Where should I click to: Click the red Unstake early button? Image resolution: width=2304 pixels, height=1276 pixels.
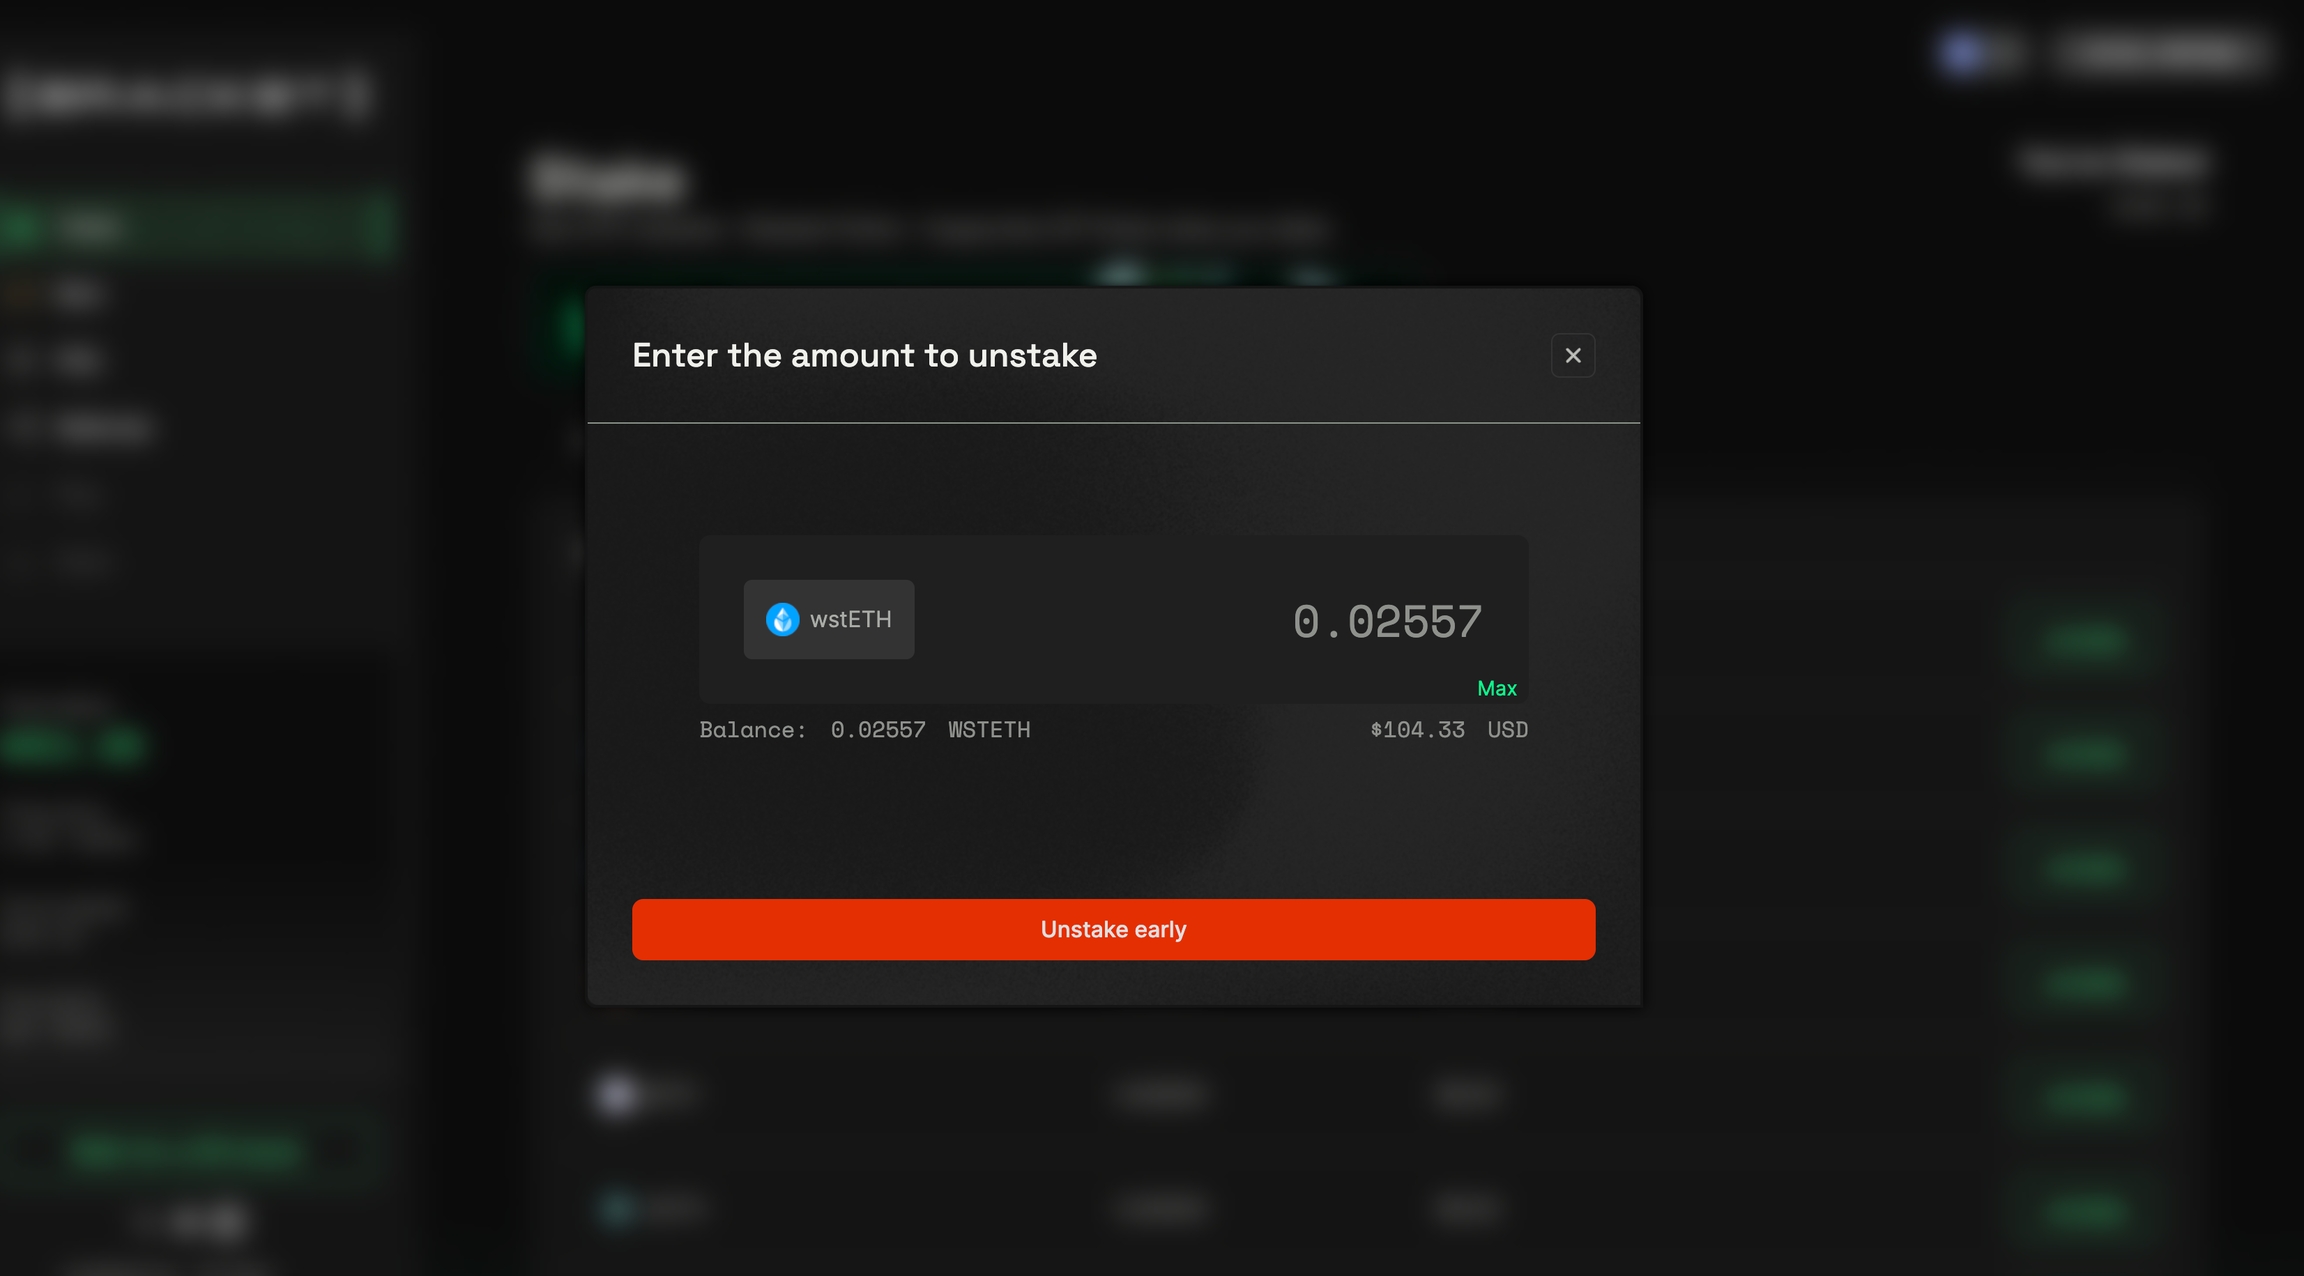1113,929
